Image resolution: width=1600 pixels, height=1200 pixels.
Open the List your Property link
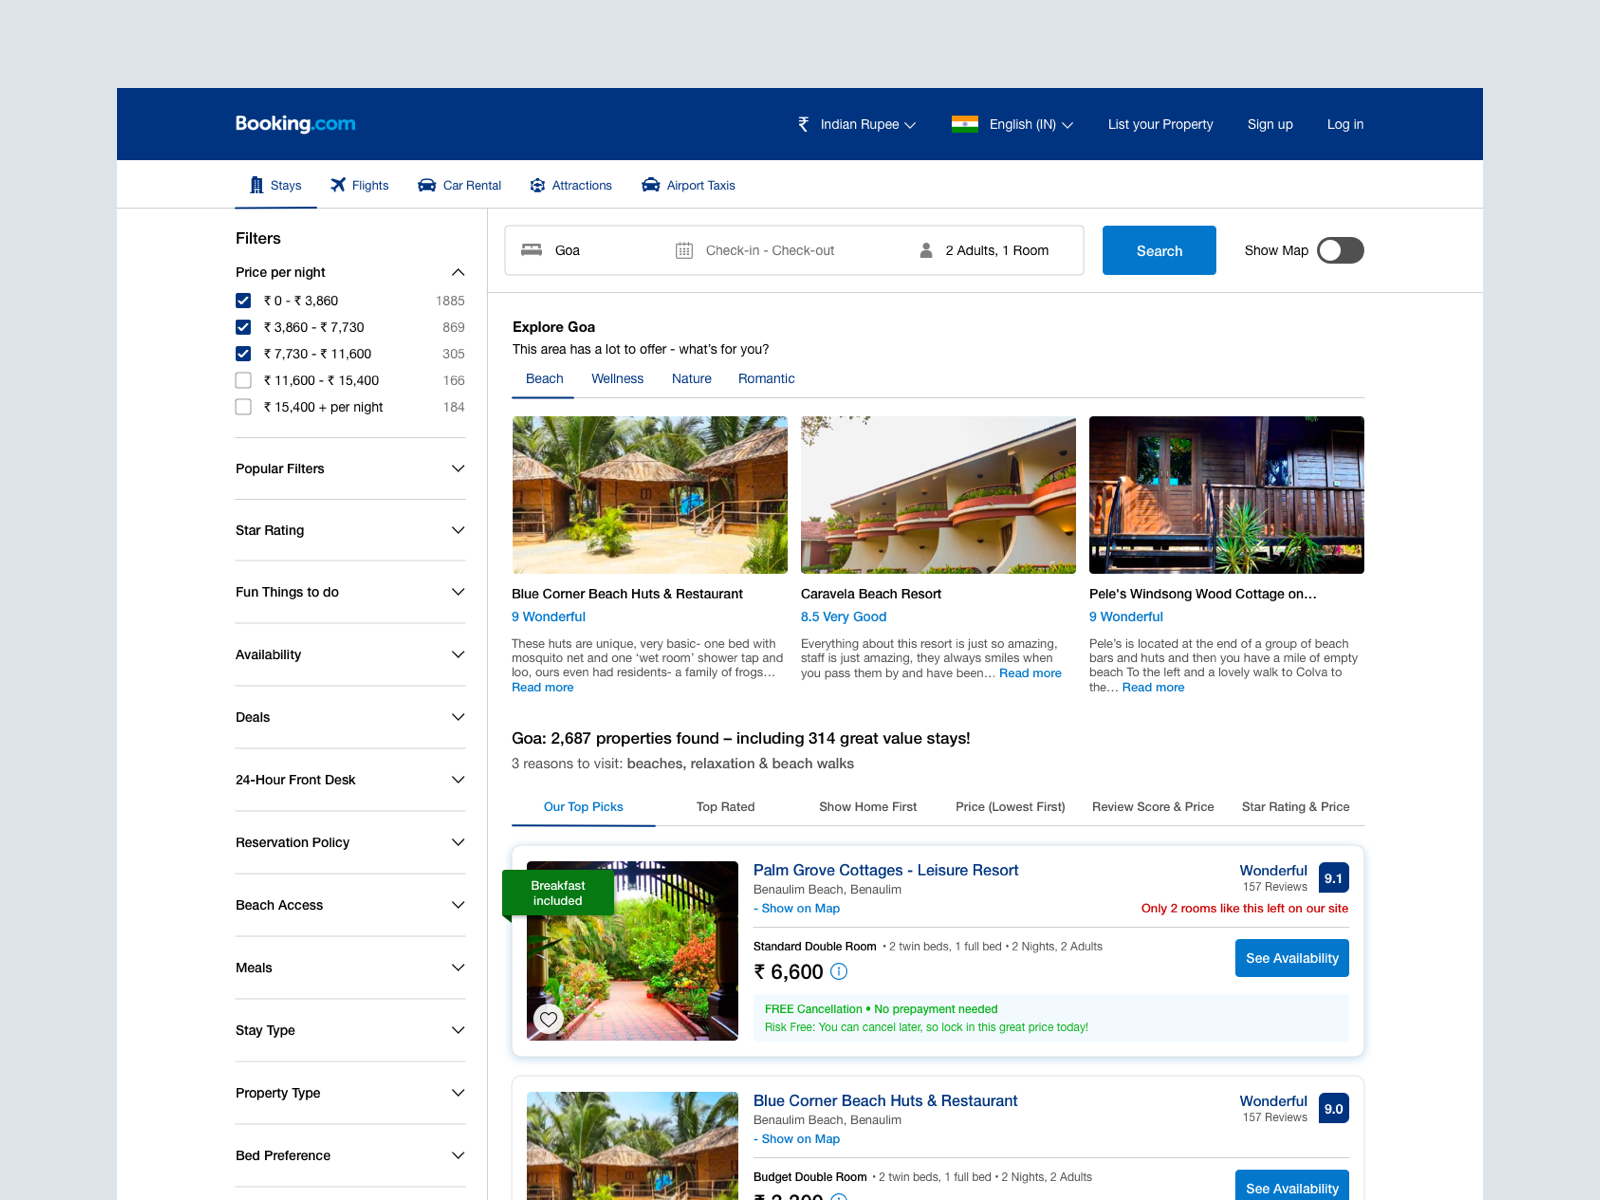pos(1160,124)
